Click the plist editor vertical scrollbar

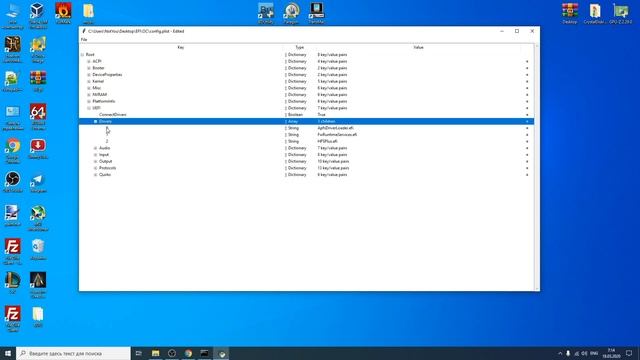pos(537,167)
